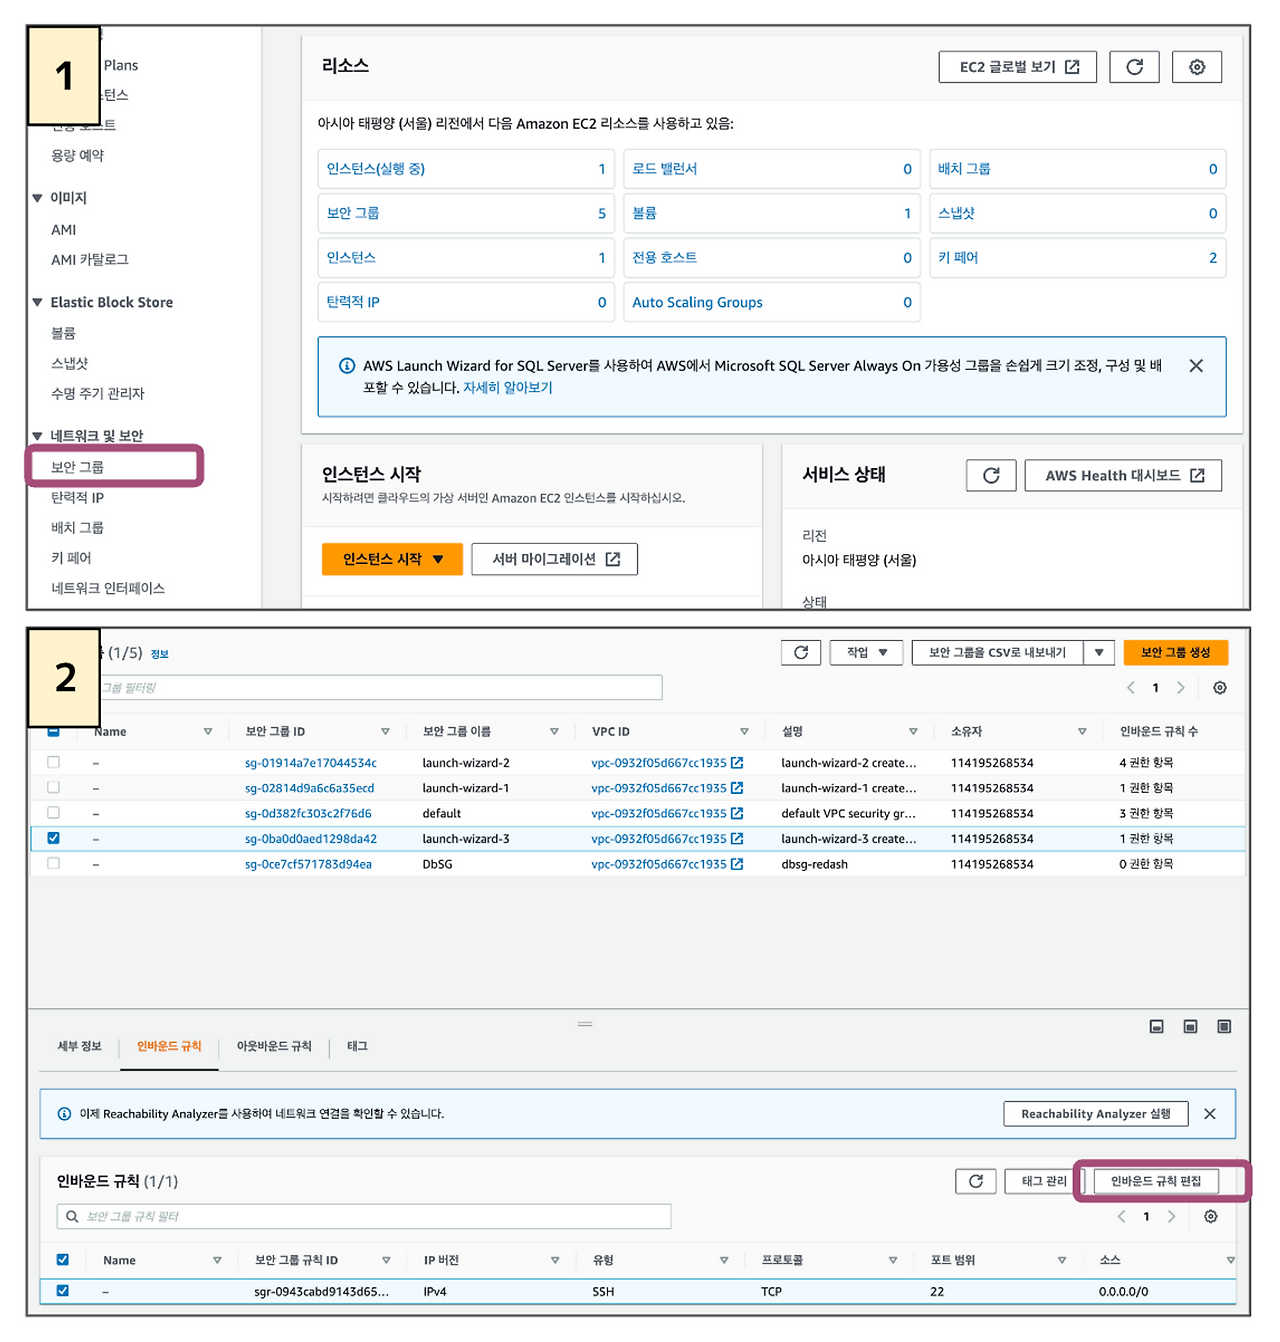Switch to the 세부 정보 tab
This screenshot has height=1342, width=1280.
(80, 1047)
